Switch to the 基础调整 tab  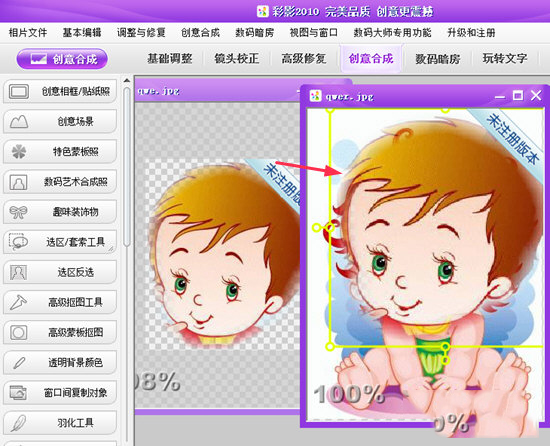(170, 59)
